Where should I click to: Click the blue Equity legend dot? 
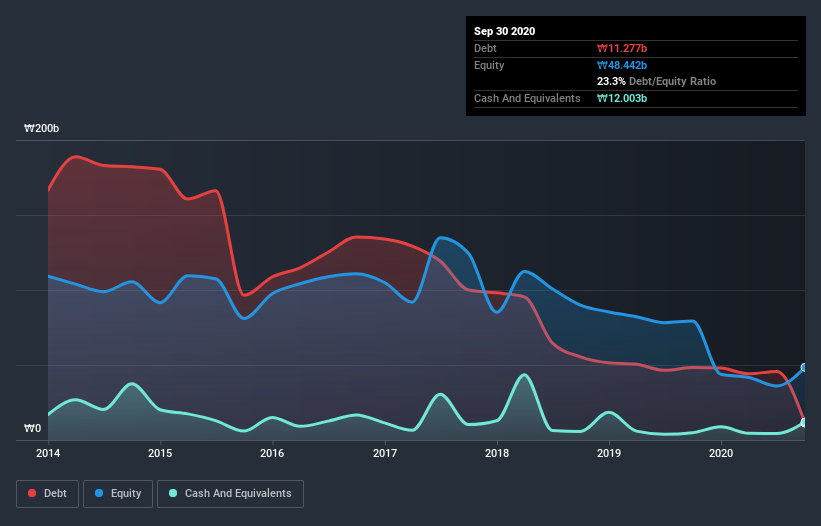(x=99, y=493)
